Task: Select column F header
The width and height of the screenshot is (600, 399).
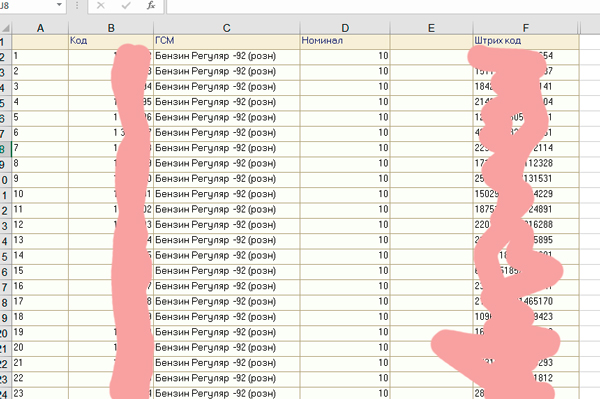Action: [x=526, y=28]
